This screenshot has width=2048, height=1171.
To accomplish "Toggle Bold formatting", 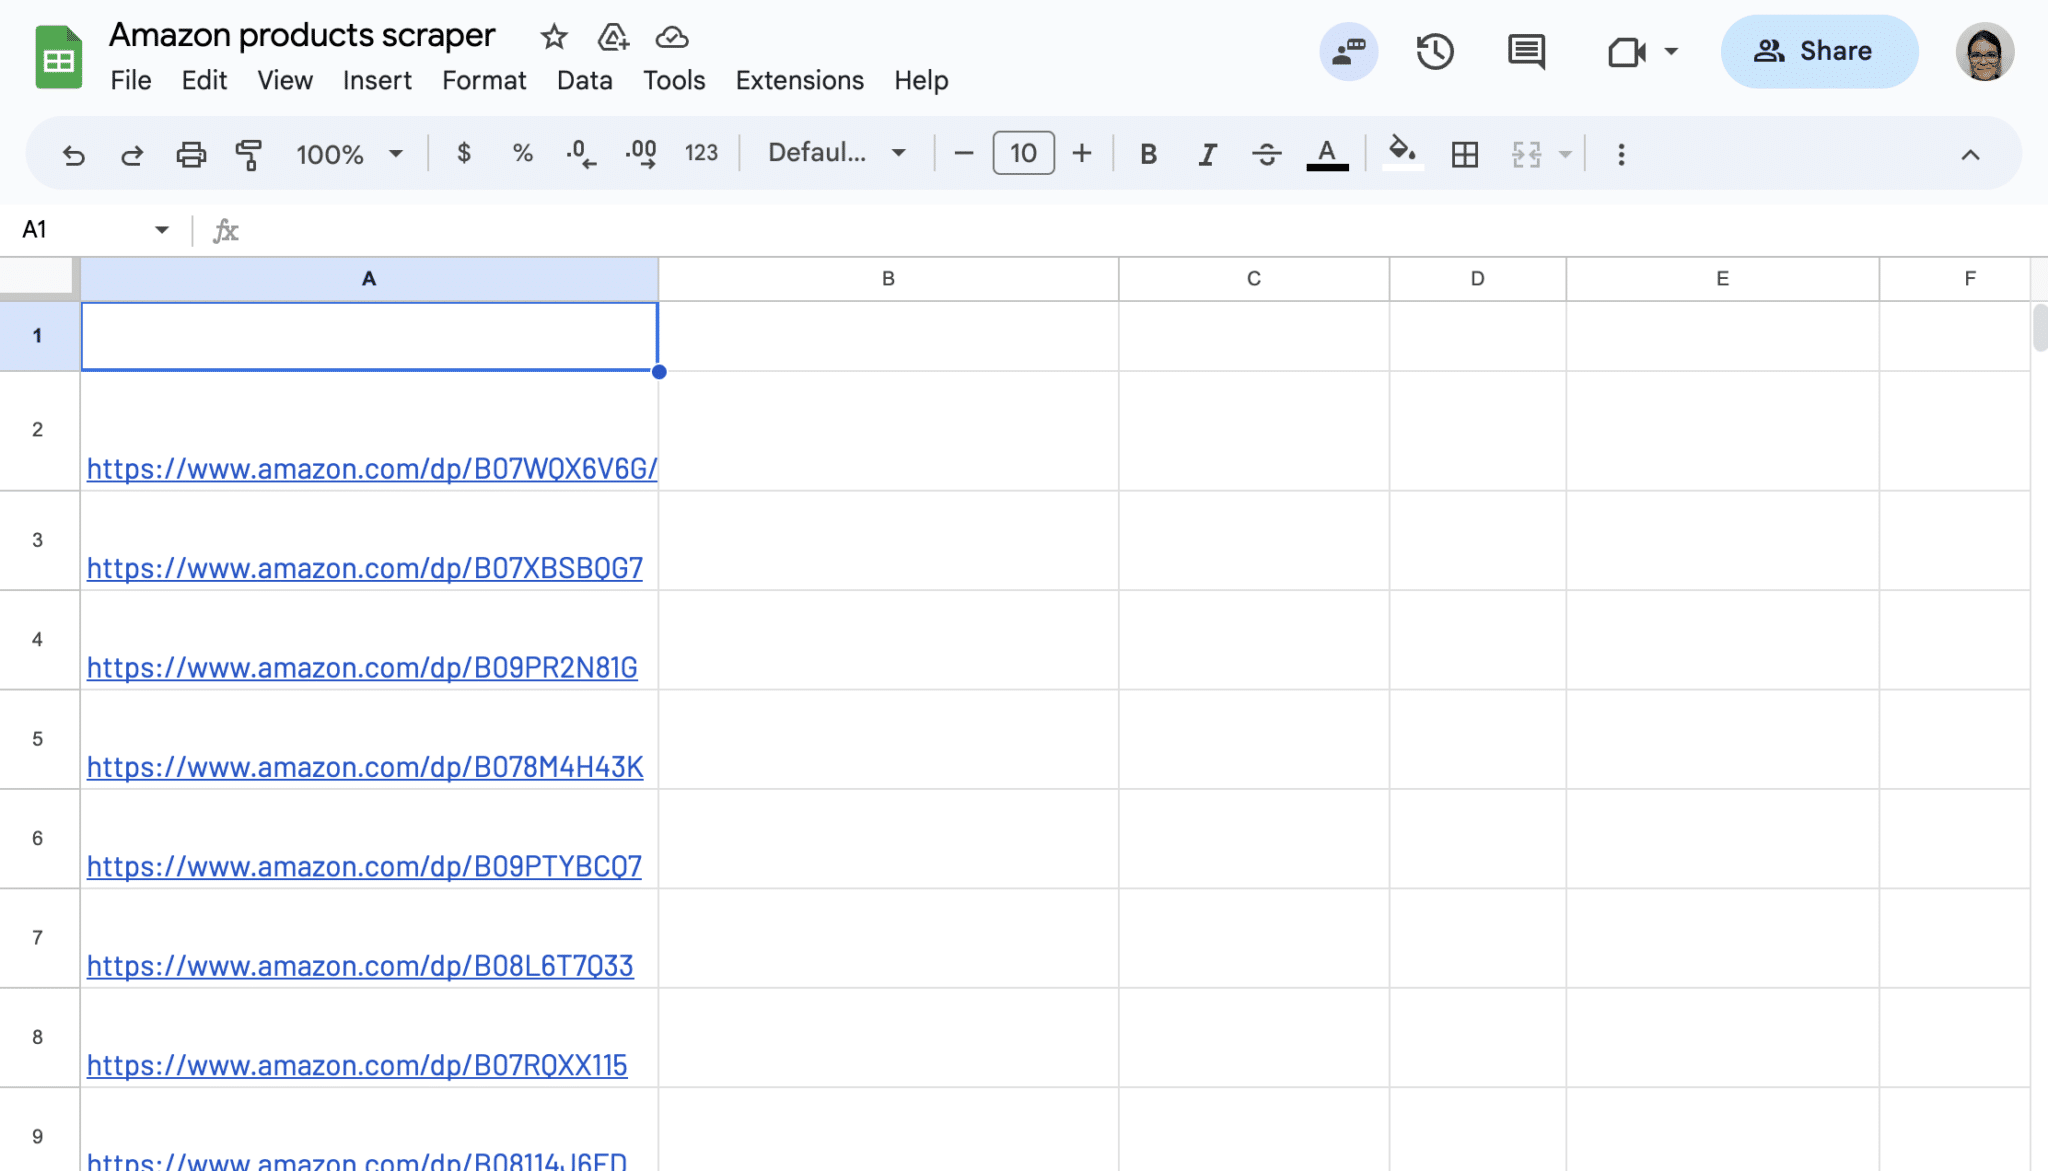I will (x=1148, y=154).
